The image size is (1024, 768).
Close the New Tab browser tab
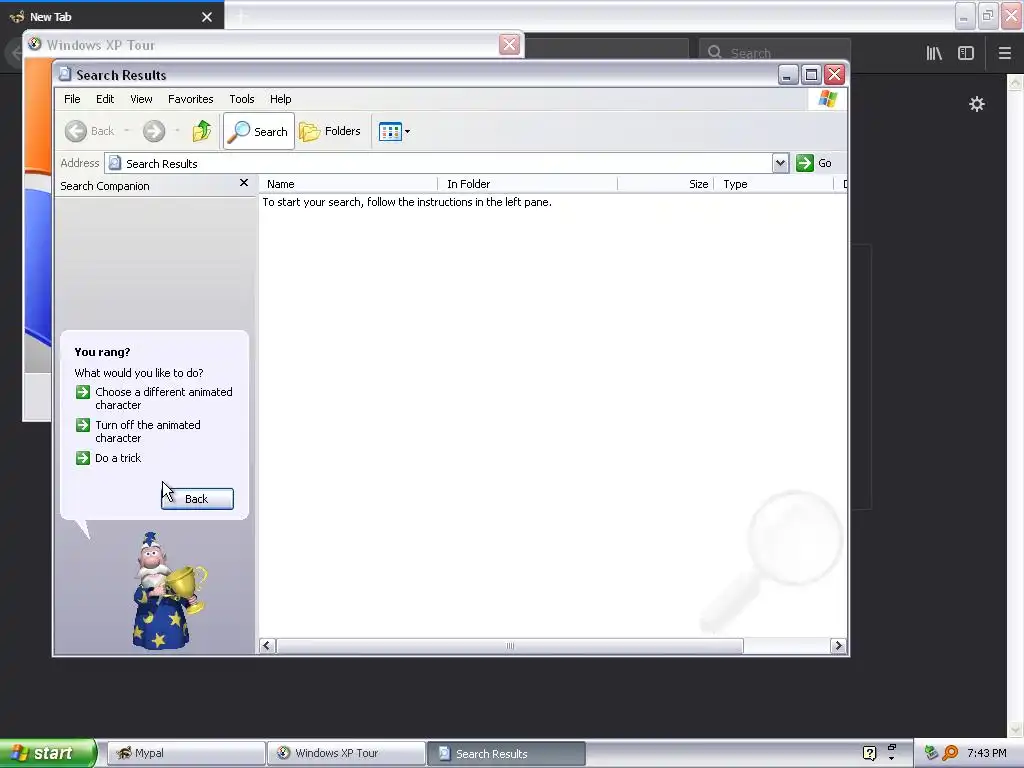207,17
